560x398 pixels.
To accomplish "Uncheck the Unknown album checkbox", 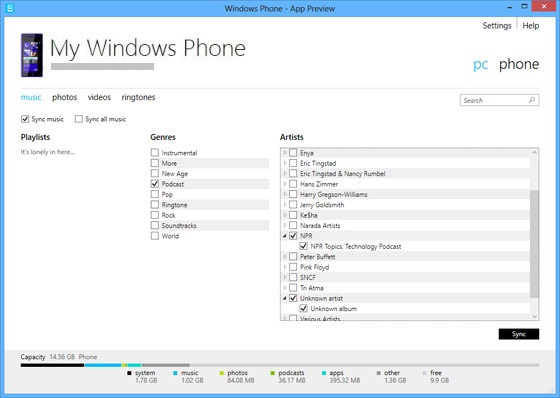I will [x=303, y=308].
